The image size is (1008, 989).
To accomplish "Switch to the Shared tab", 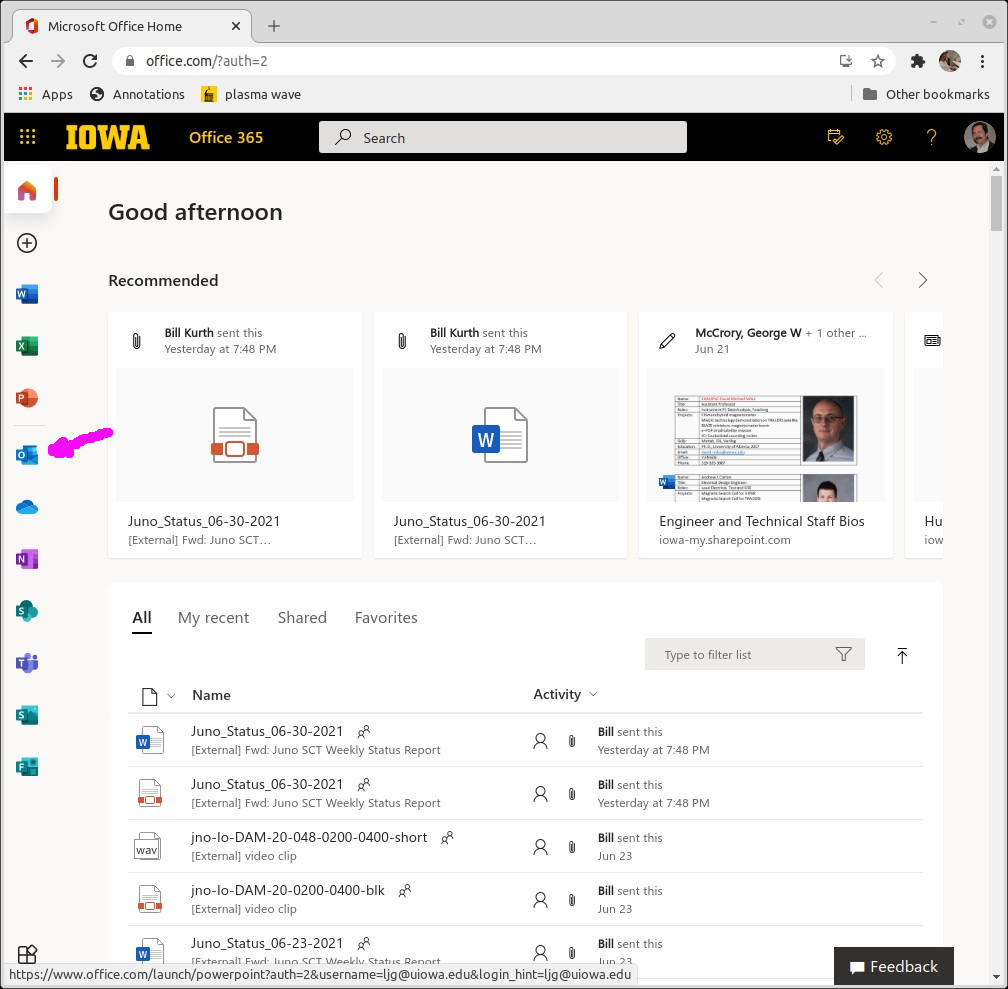I will pos(302,618).
